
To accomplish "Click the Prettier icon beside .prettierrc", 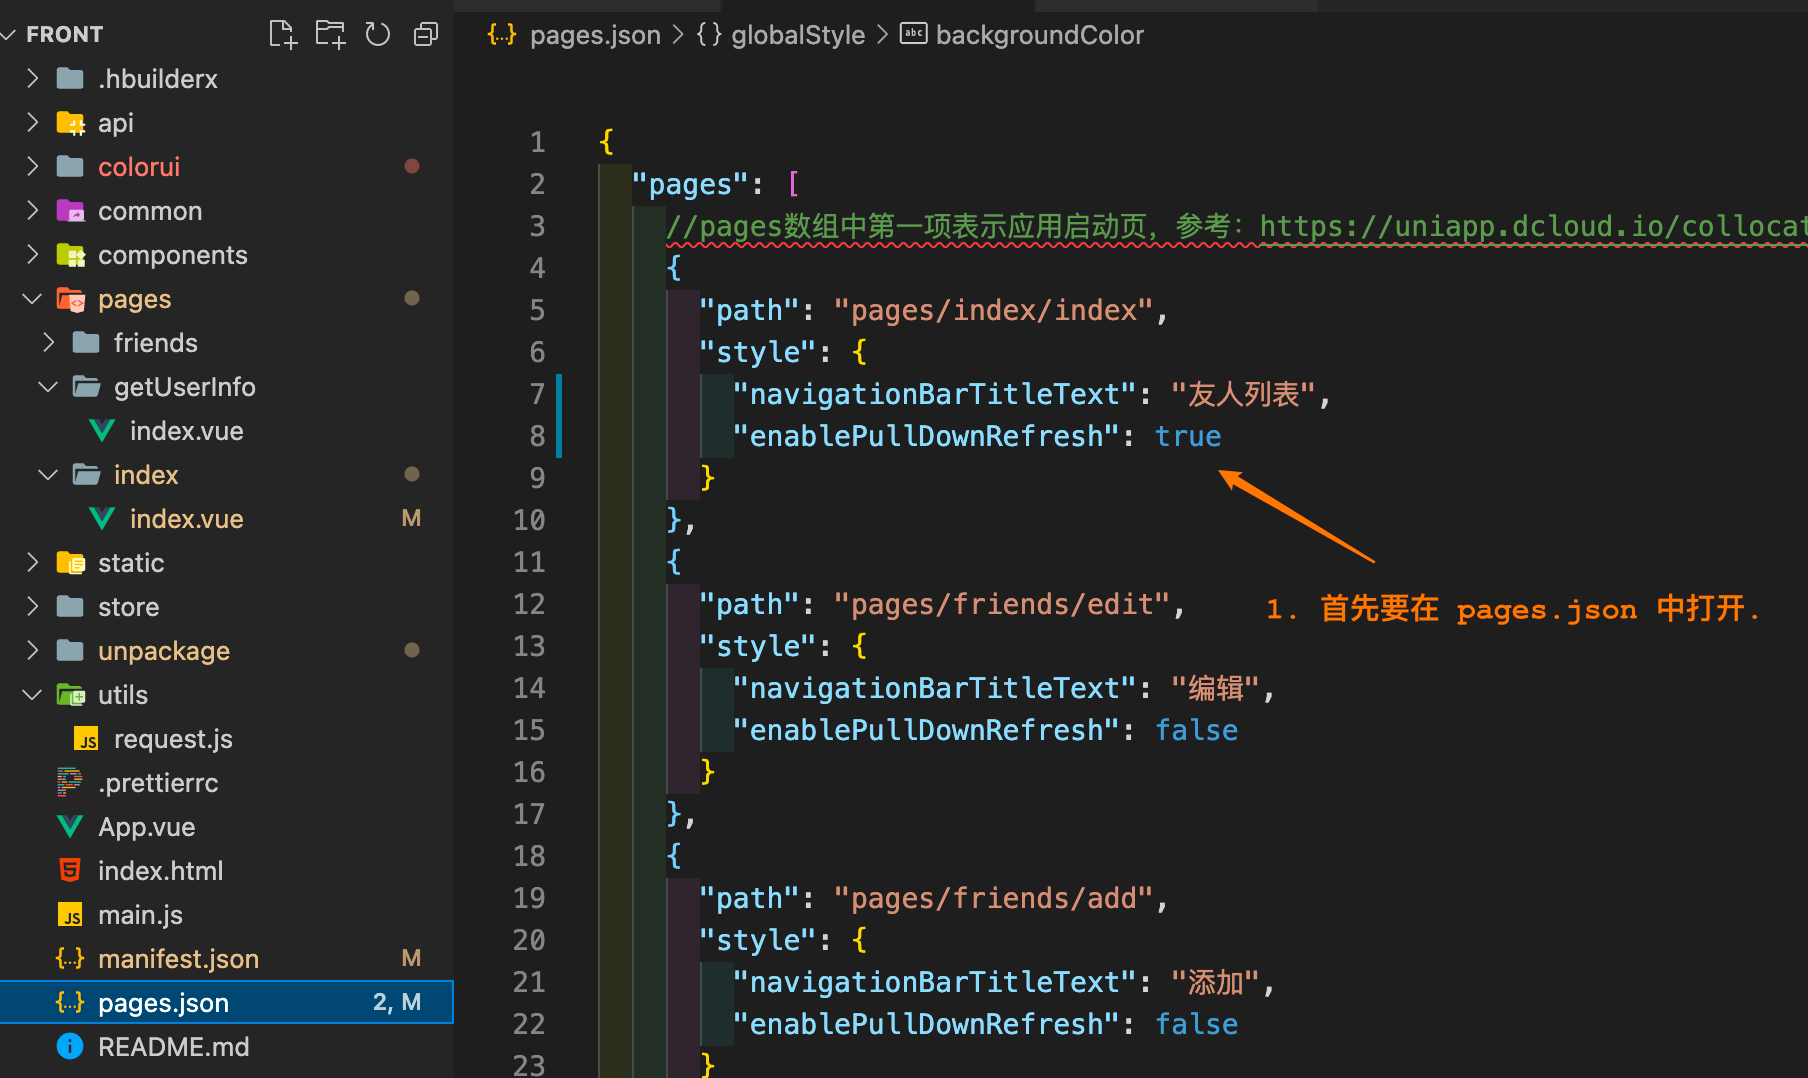I will (x=70, y=782).
